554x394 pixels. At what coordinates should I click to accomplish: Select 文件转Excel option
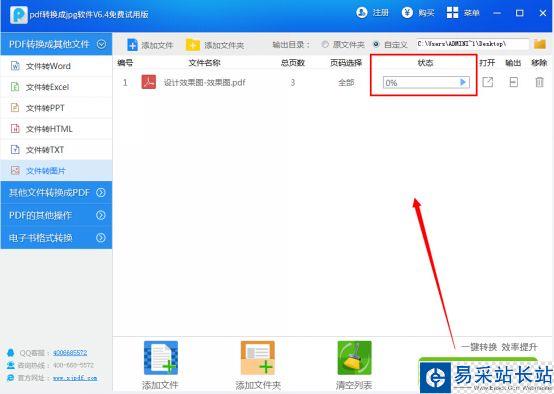click(57, 87)
